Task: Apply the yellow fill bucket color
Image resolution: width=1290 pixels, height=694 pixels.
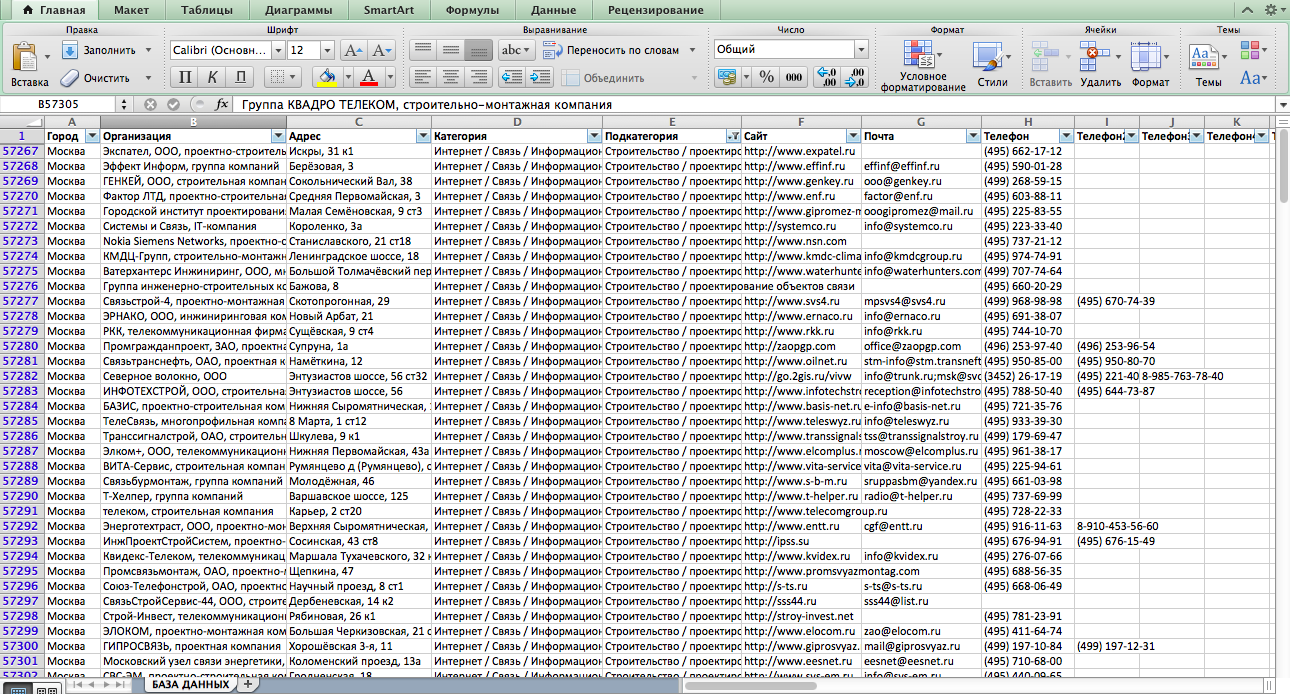Action: tap(326, 77)
